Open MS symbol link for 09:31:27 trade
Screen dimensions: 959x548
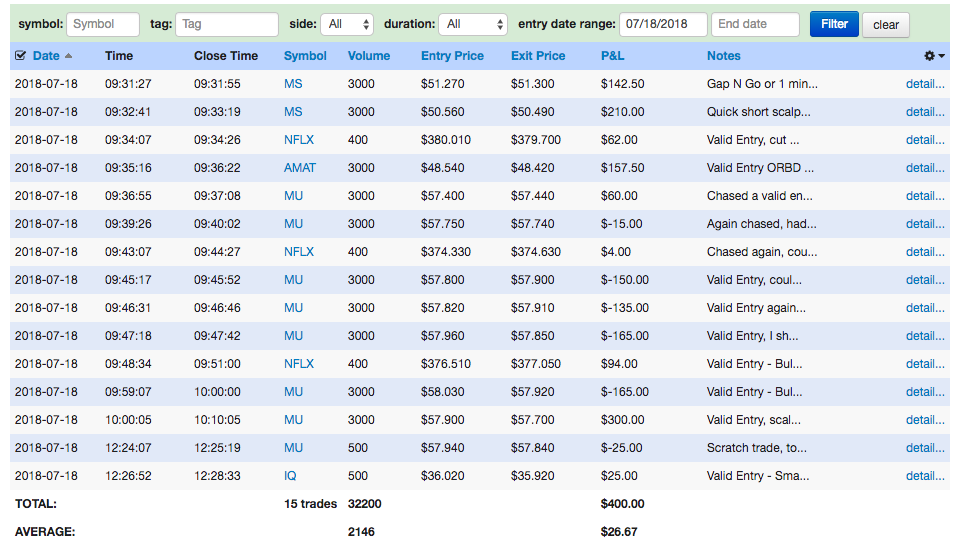(x=293, y=84)
